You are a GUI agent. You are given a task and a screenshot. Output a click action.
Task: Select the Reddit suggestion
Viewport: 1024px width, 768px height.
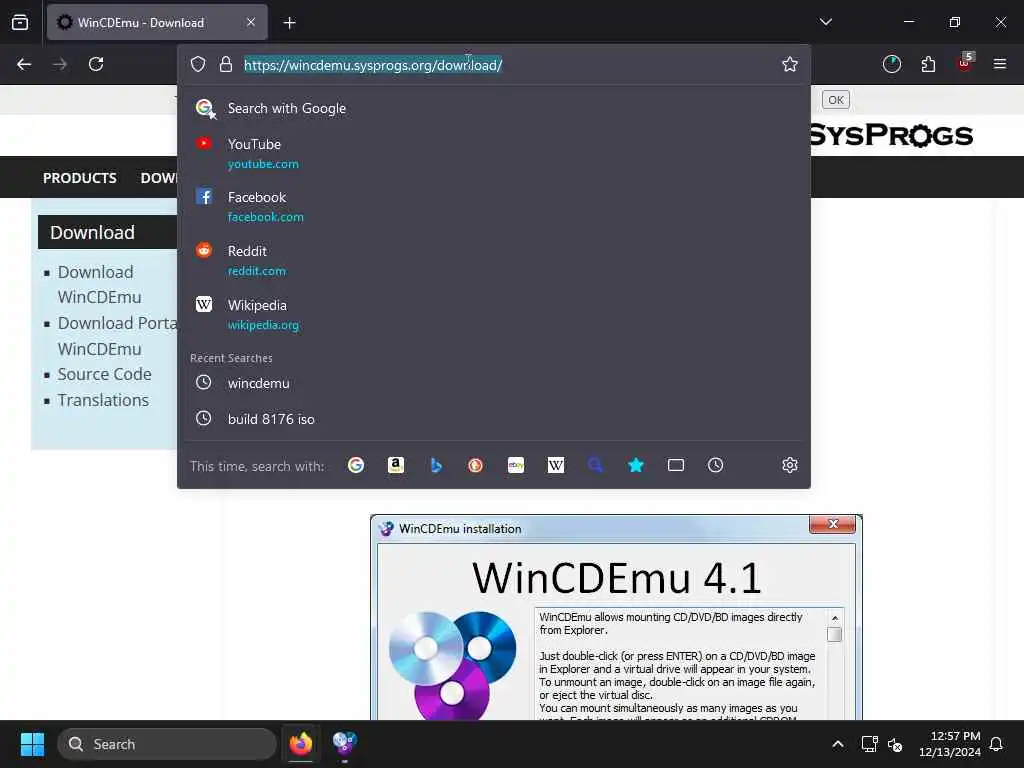point(494,261)
